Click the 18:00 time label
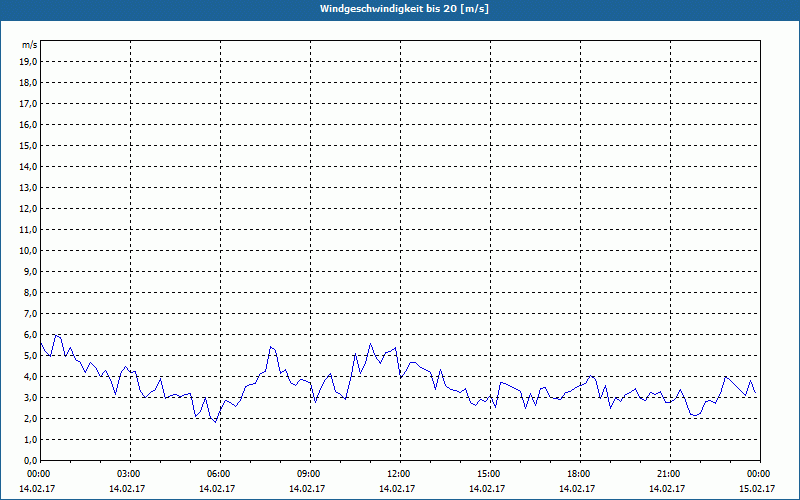Screen dimensions: 800x500 (580, 474)
